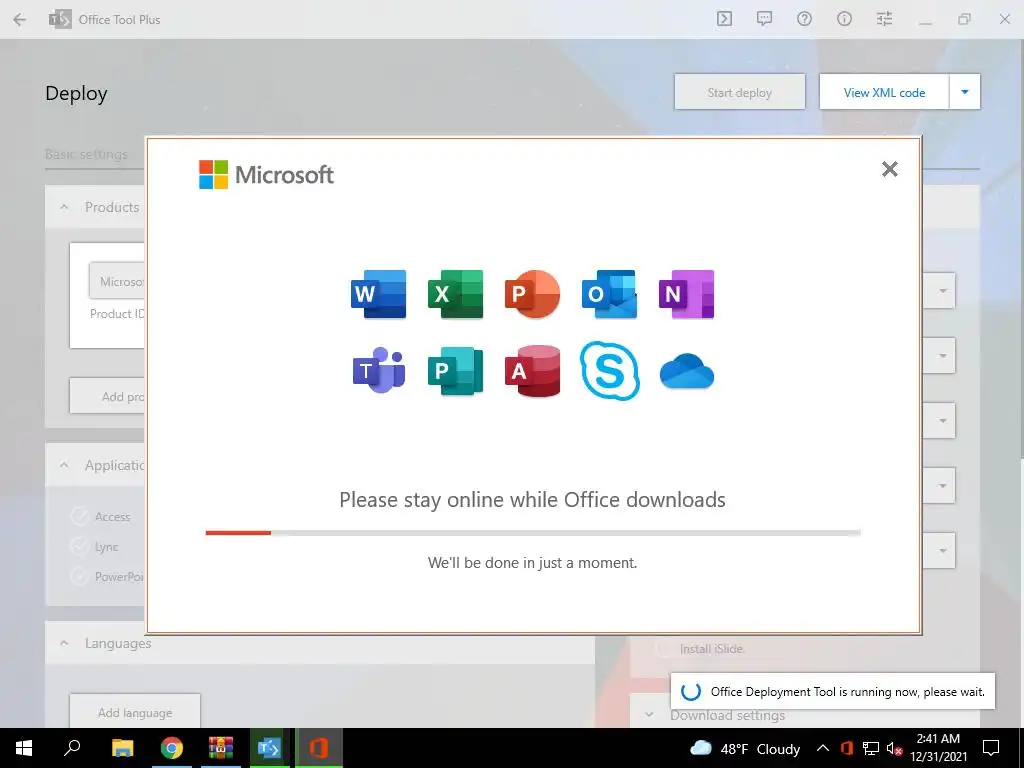Close the Office download dialog
Viewport: 1024px width, 768px height.
click(889, 169)
